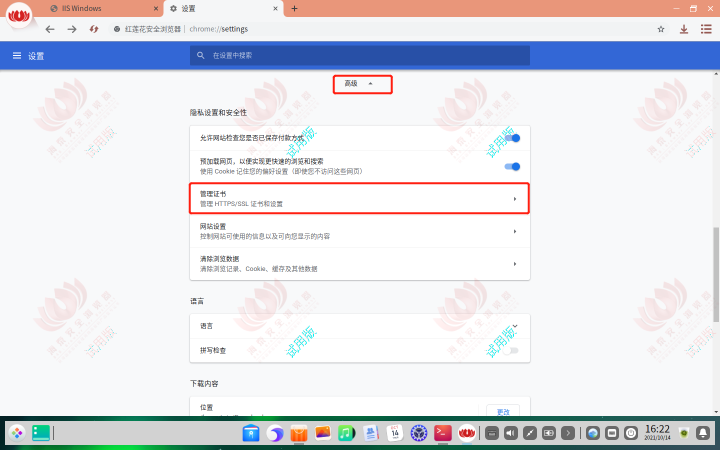Select the 设置 settings tab
The image size is (720, 450).
click(x=223, y=8)
